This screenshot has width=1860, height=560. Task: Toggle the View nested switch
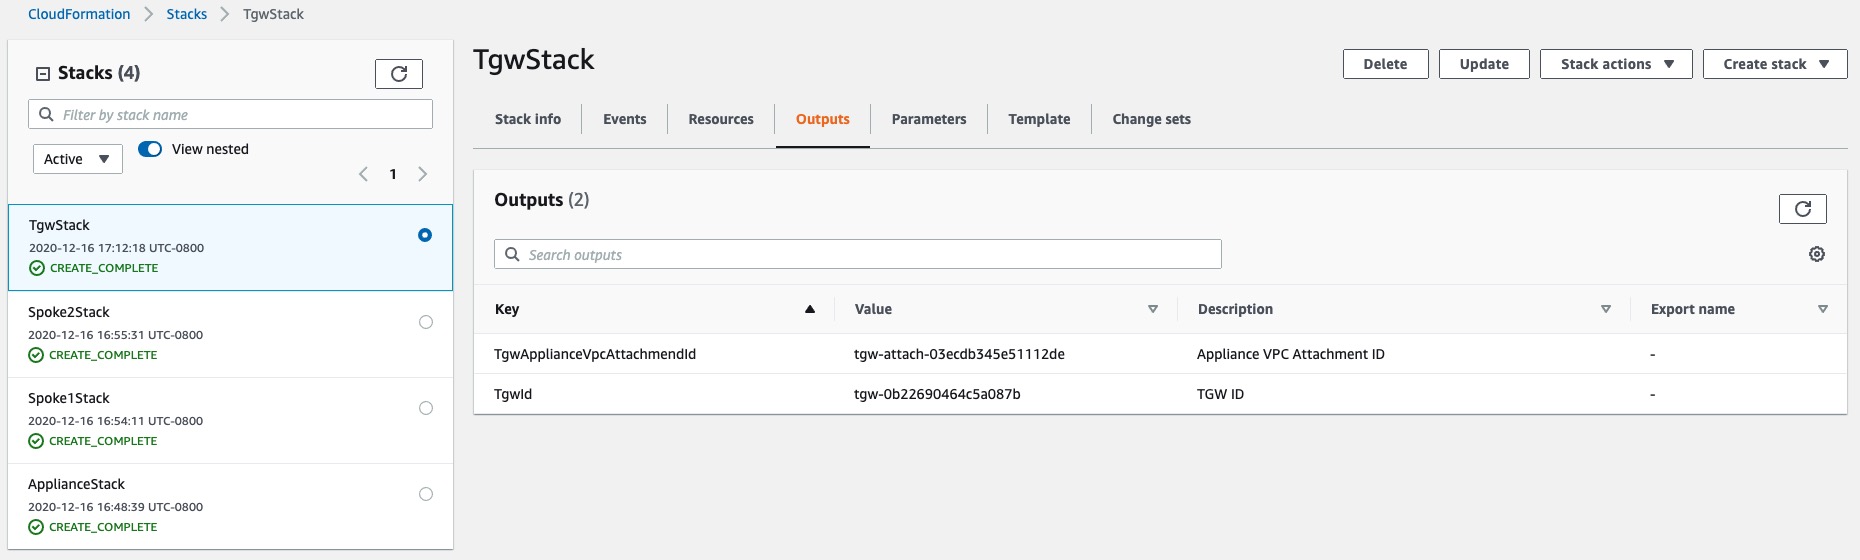tap(150, 149)
